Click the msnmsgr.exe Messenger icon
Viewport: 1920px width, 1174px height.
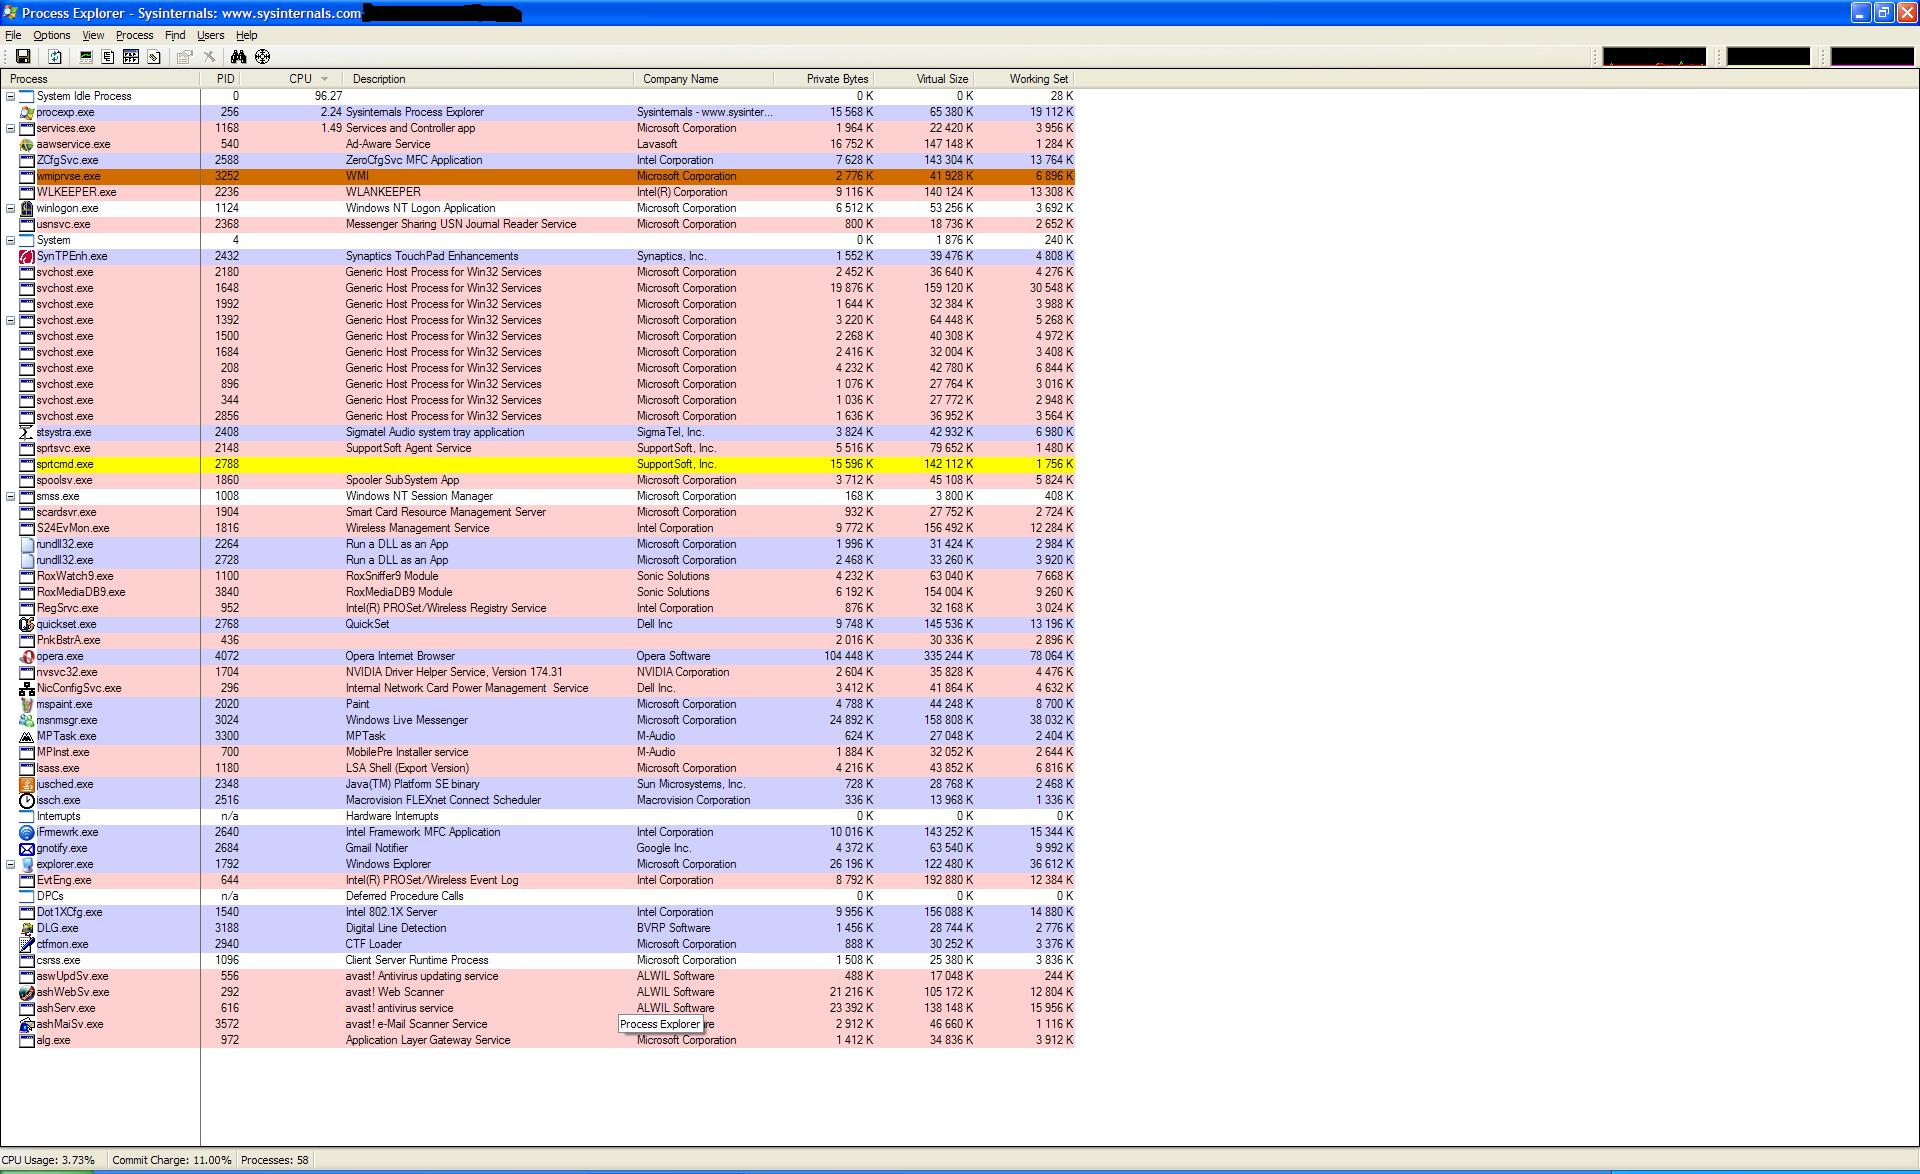pyautogui.click(x=27, y=720)
